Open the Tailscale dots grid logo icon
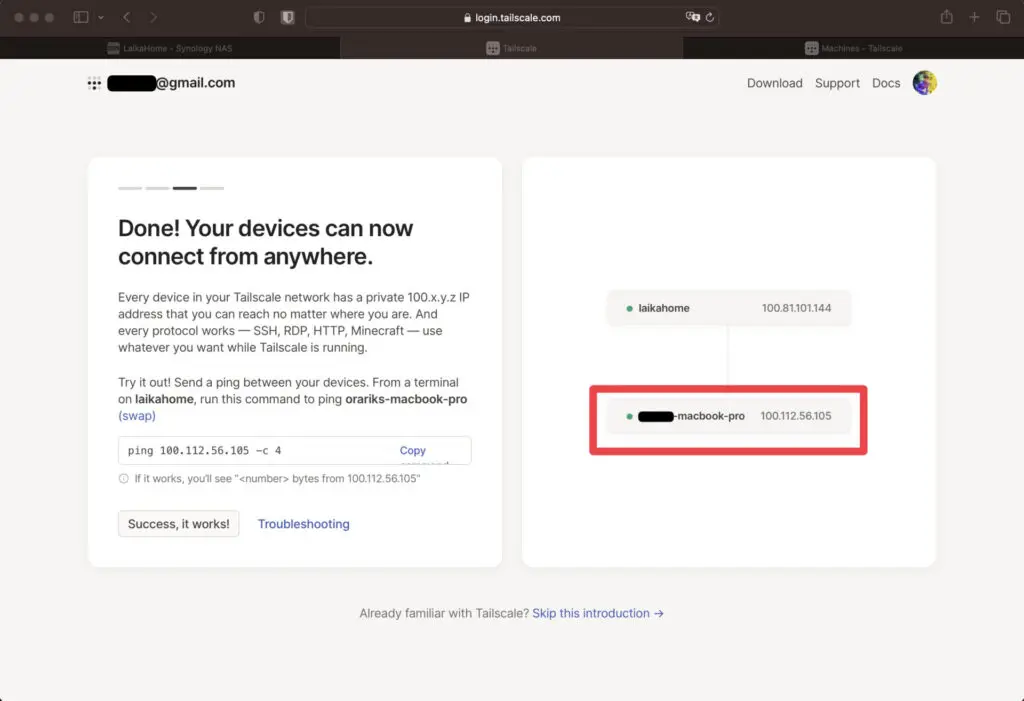Viewport: 1024px width, 701px height. tap(94, 83)
